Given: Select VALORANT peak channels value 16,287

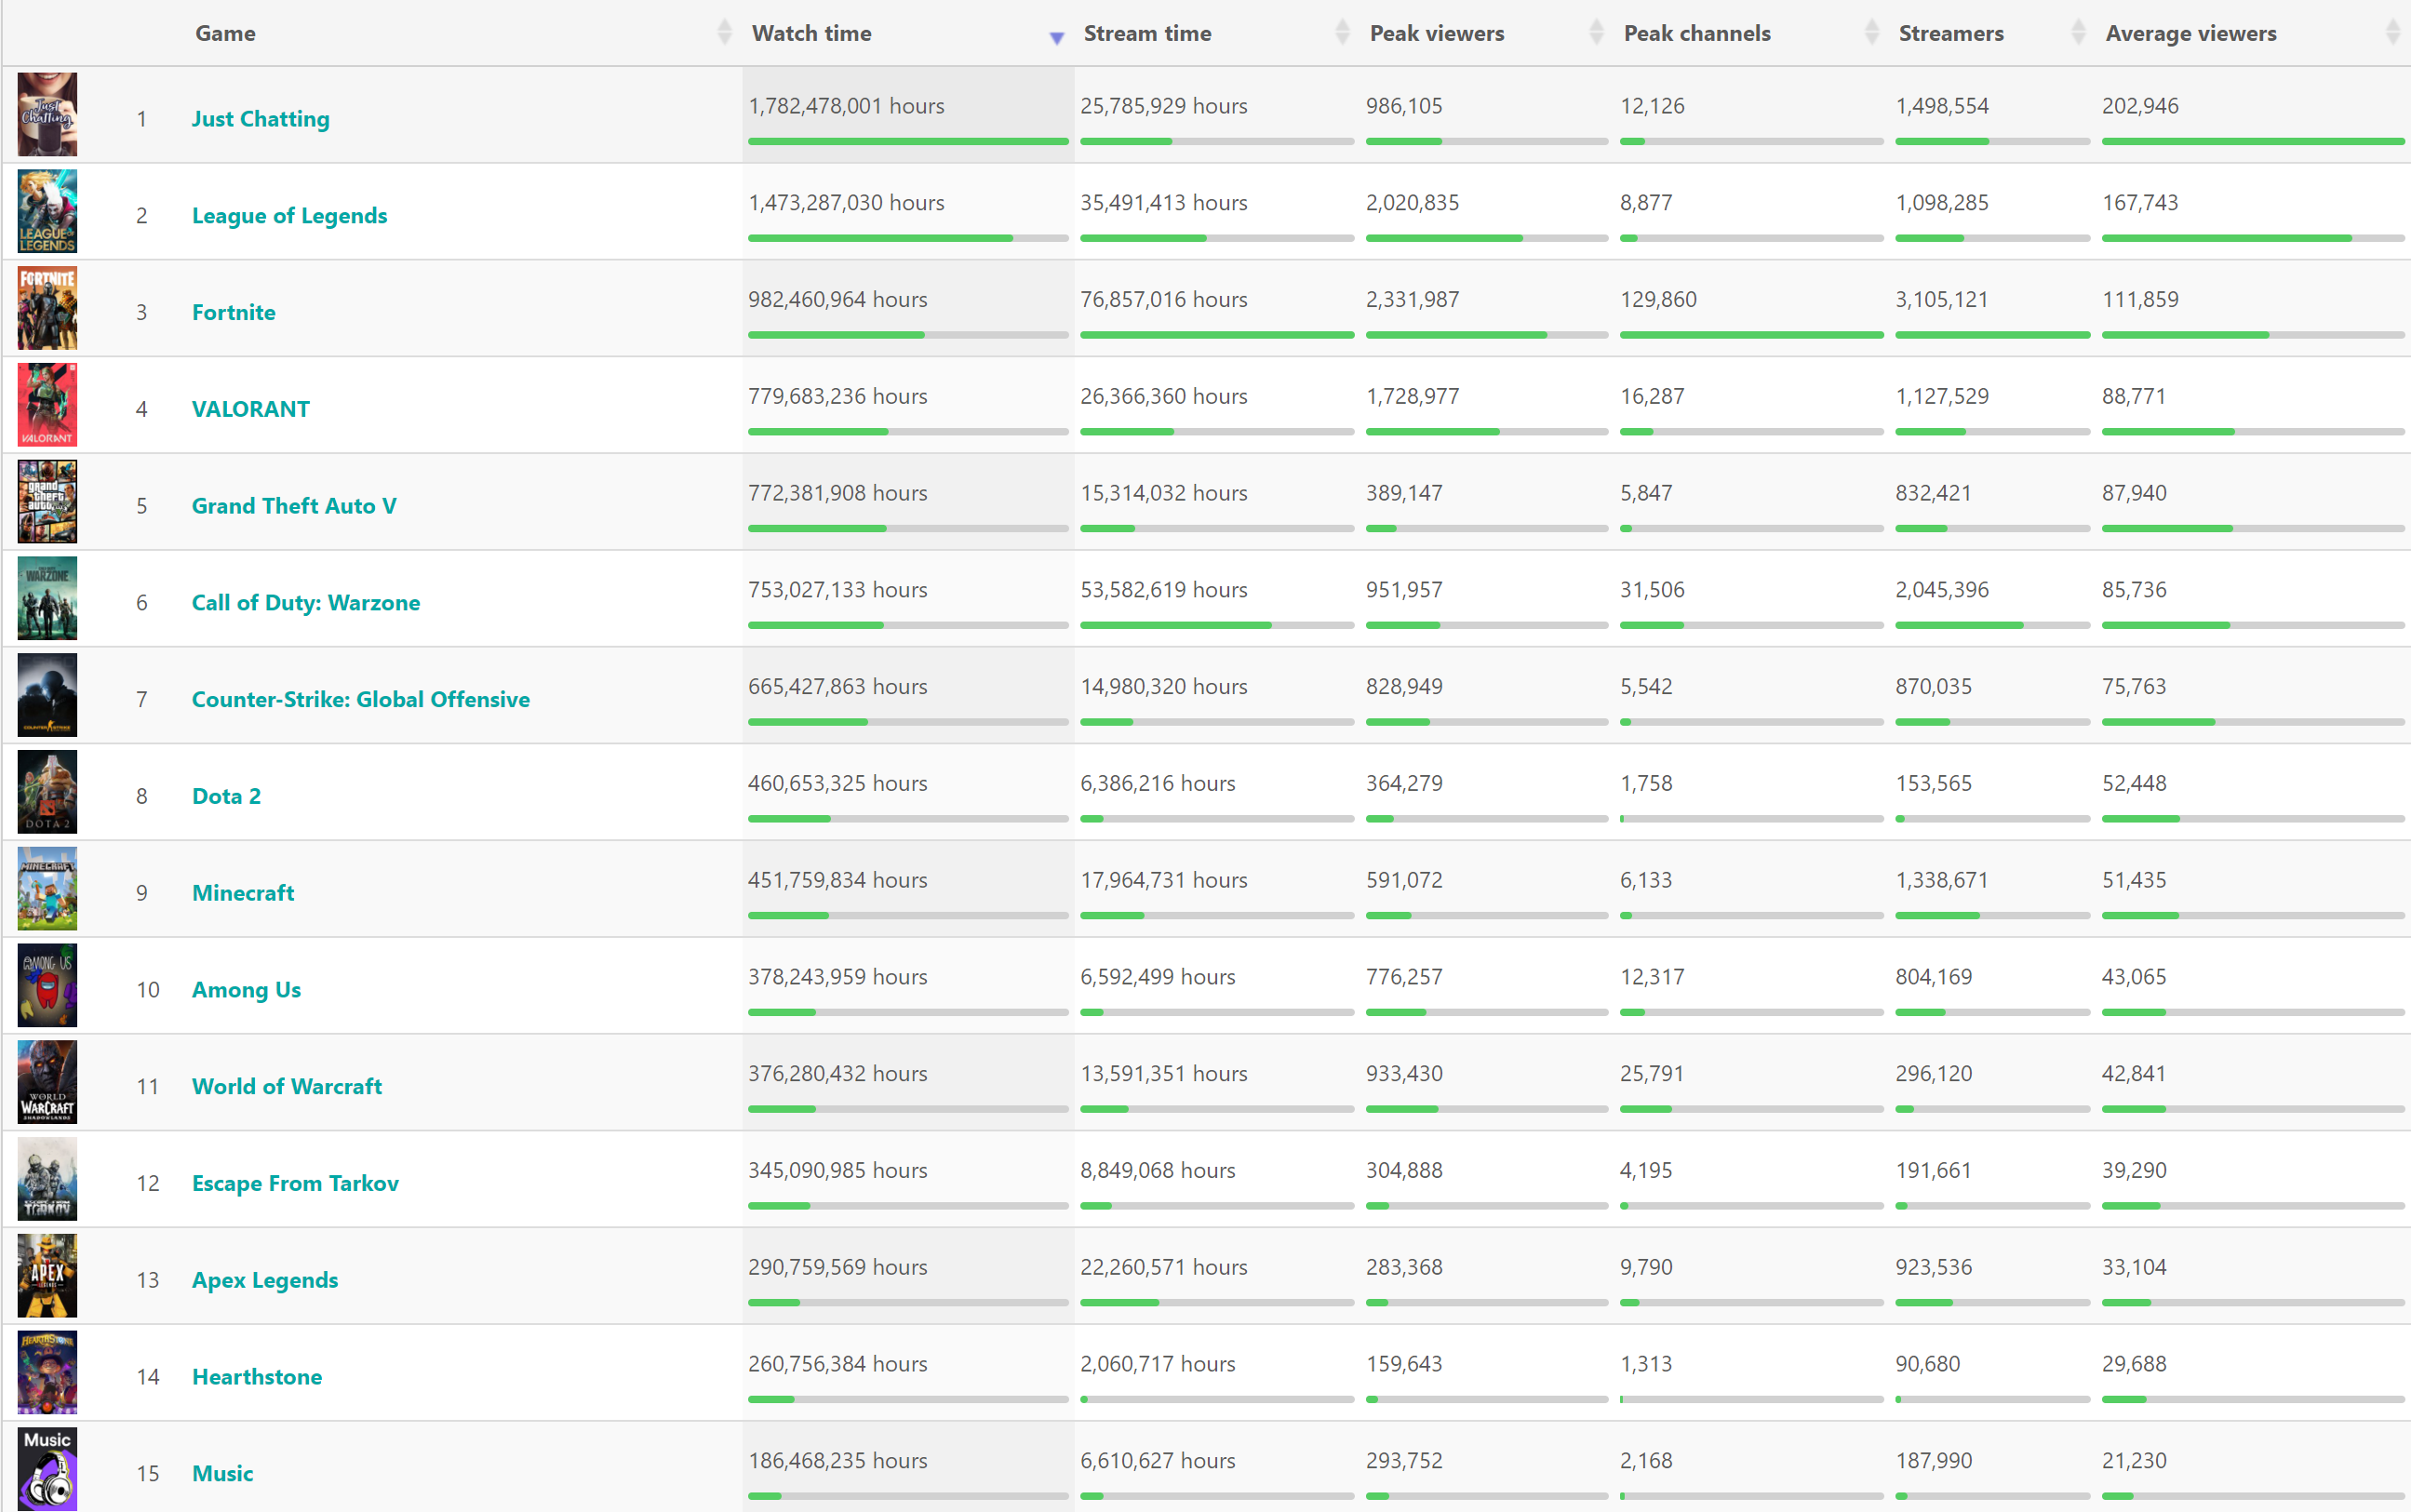Looking at the screenshot, I should click(x=1652, y=397).
